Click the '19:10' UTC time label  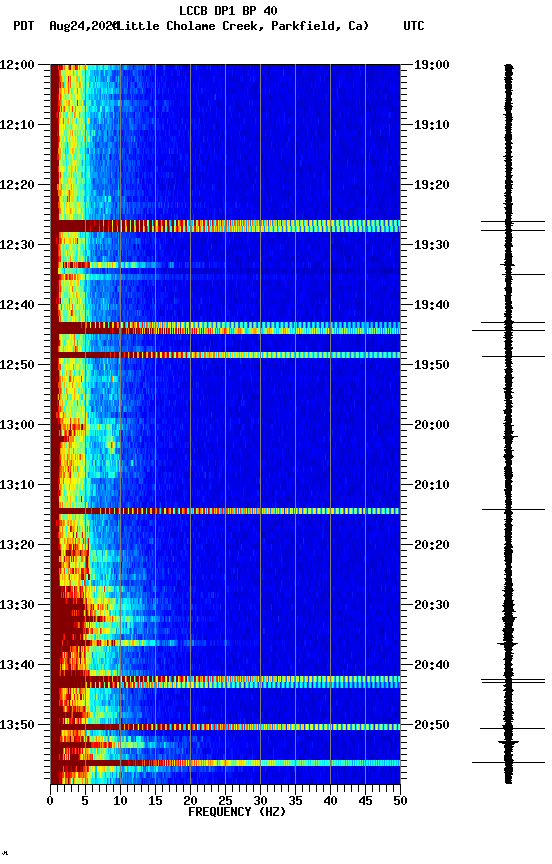click(432, 125)
